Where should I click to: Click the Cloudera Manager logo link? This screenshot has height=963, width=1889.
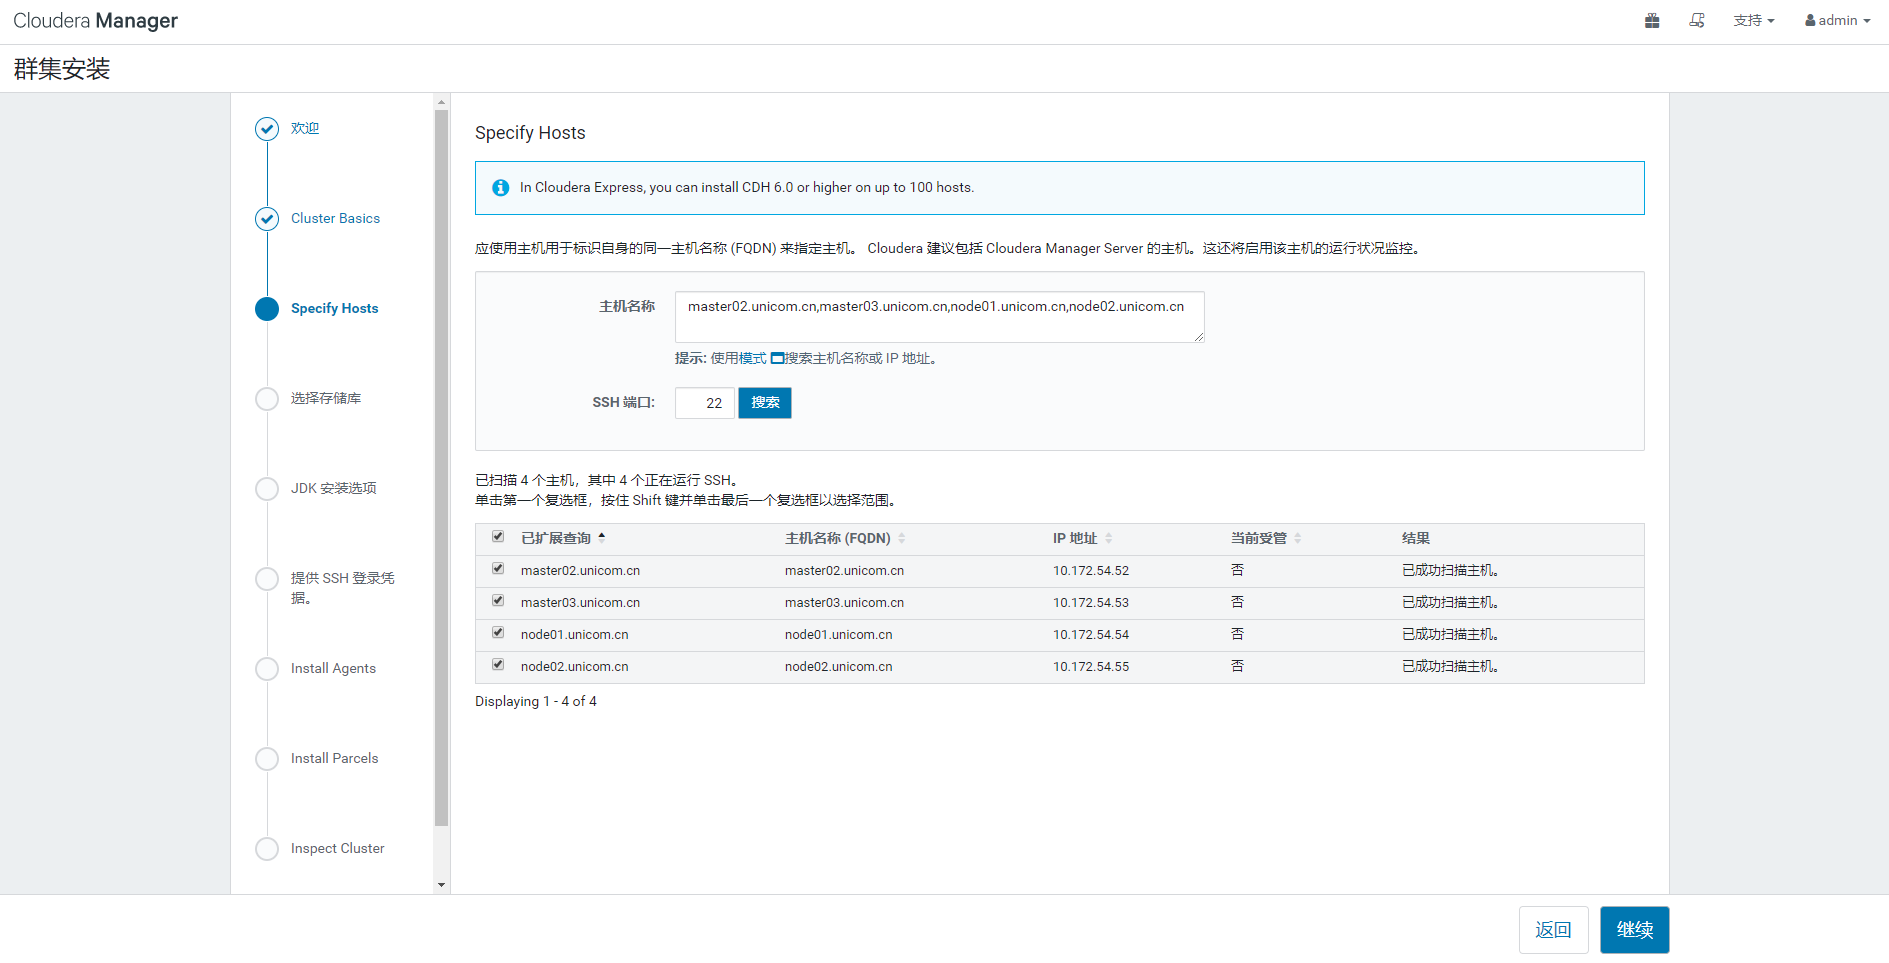95,20
